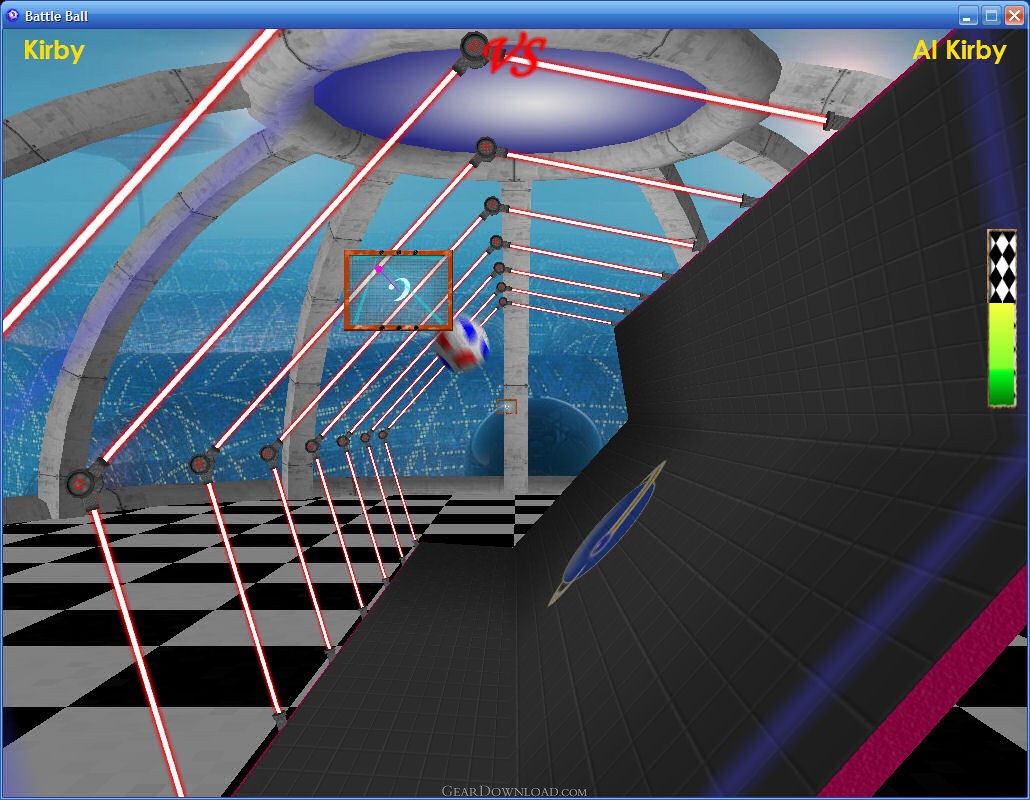Click the checkered top of power meter

click(x=1002, y=267)
